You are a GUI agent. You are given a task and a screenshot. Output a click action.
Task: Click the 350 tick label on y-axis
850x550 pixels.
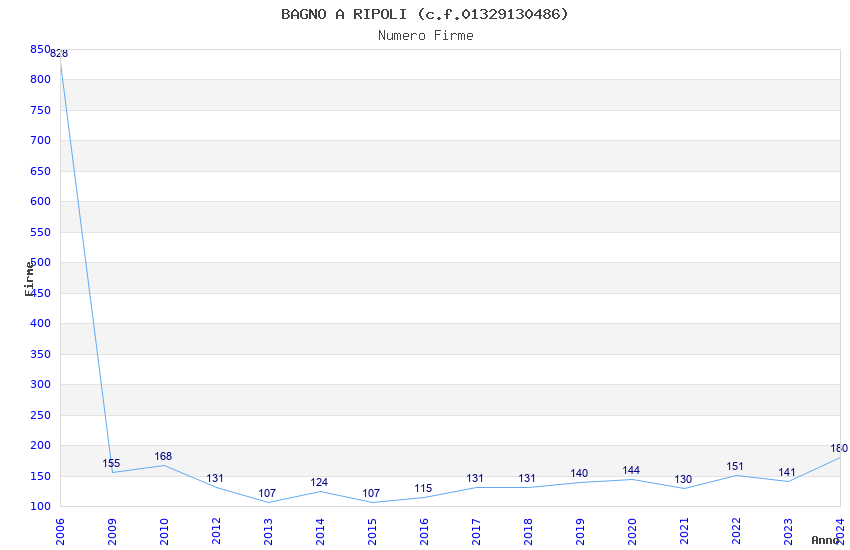40,354
